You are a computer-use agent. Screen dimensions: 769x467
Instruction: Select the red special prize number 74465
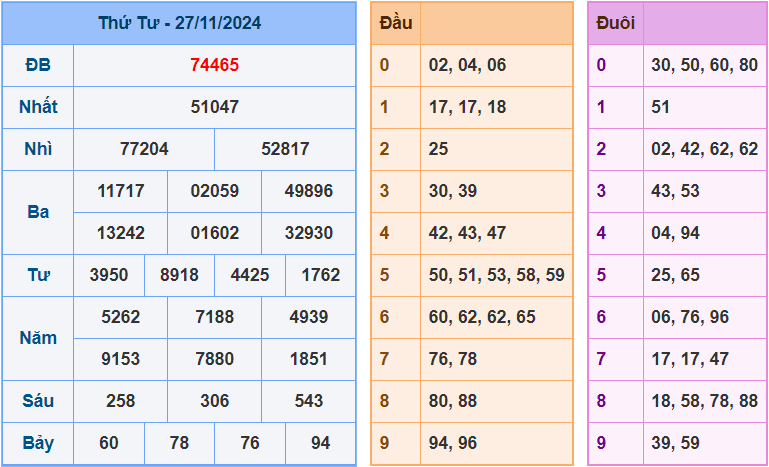click(x=214, y=65)
